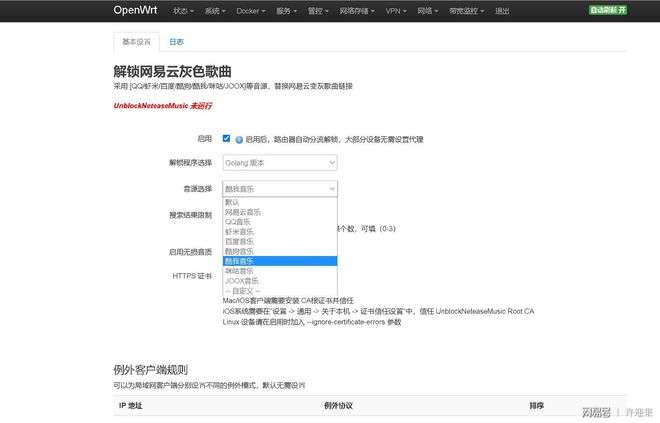Click the help icon beside the 启用 checkbox
The height and width of the screenshot is (423, 660).
238,139
